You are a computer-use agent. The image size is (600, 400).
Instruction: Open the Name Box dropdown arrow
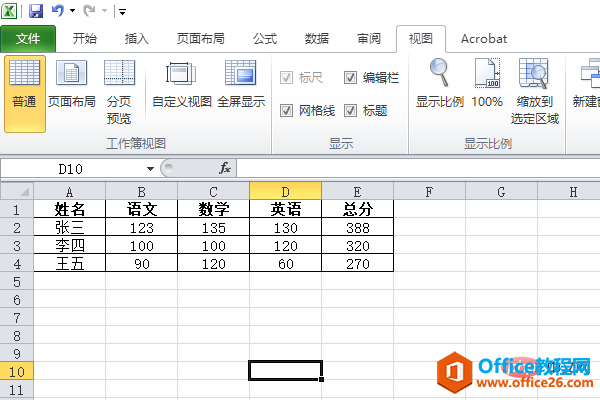tap(150, 169)
